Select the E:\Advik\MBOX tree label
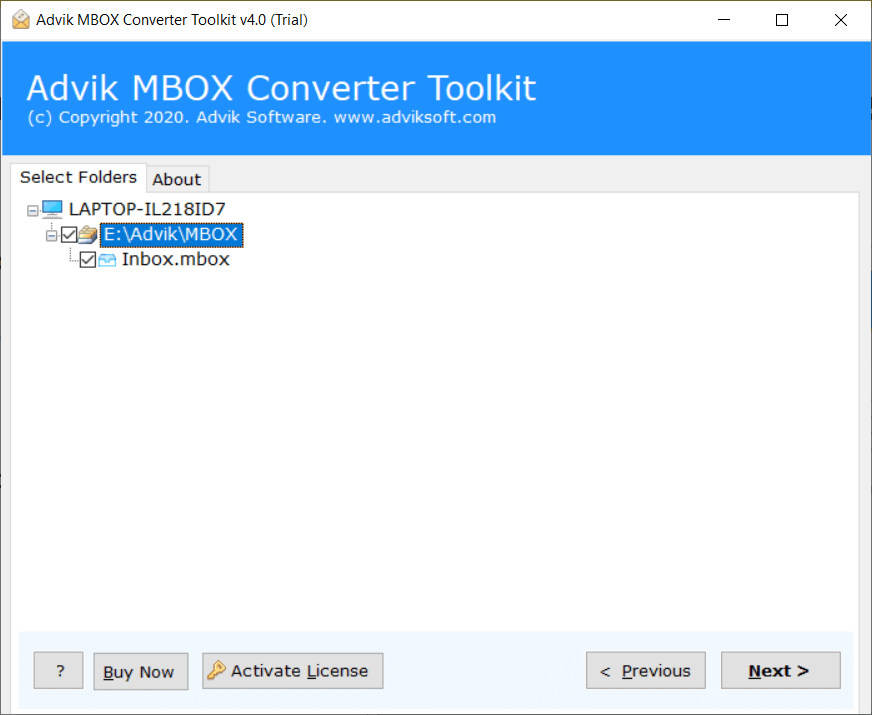The height and width of the screenshot is (715, 872). [171, 235]
